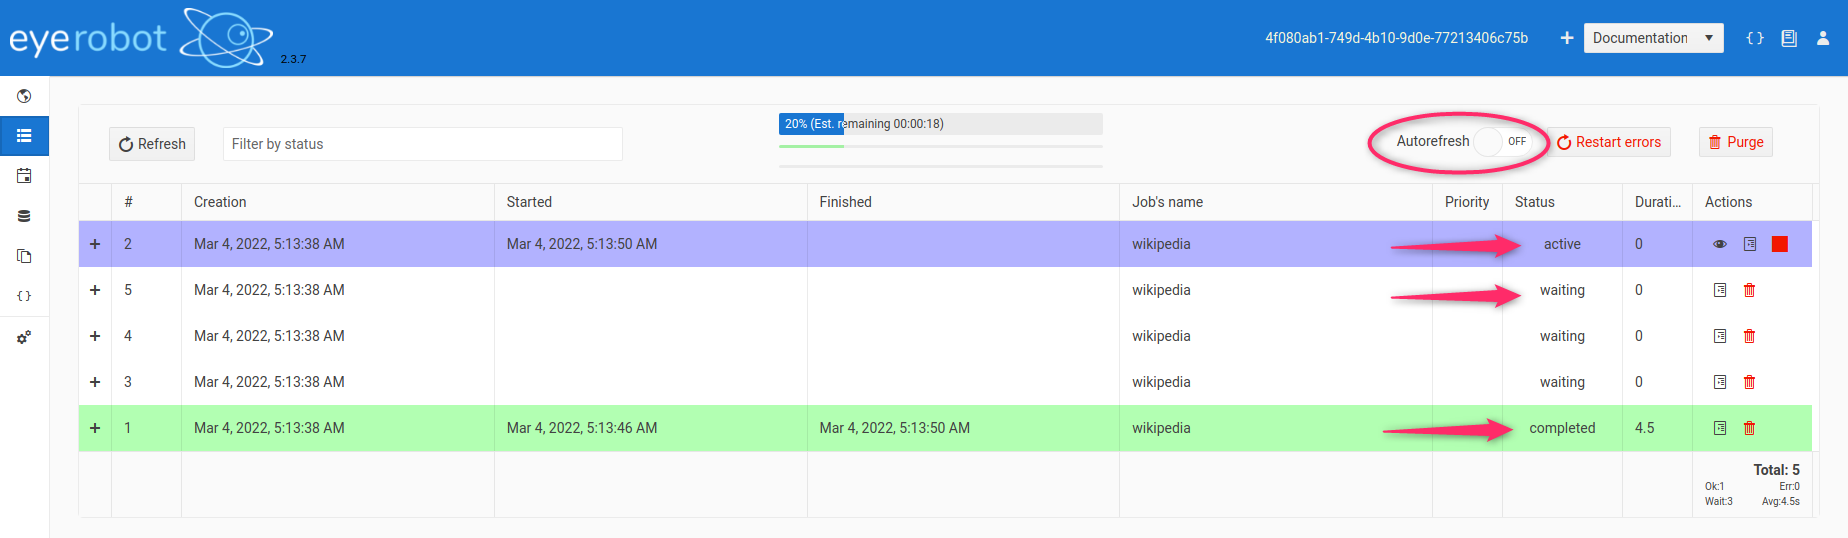The width and height of the screenshot is (1848, 538).
Task: Click the Filter by status field
Action: tap(422, 144)
